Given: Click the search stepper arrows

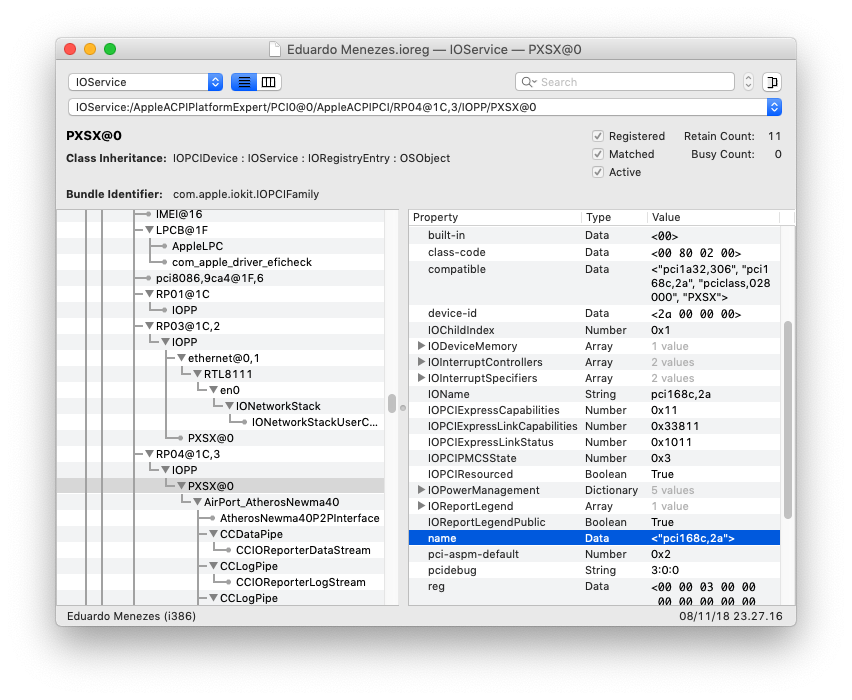Looking at the screenshot, I should [x=748, y=82].
